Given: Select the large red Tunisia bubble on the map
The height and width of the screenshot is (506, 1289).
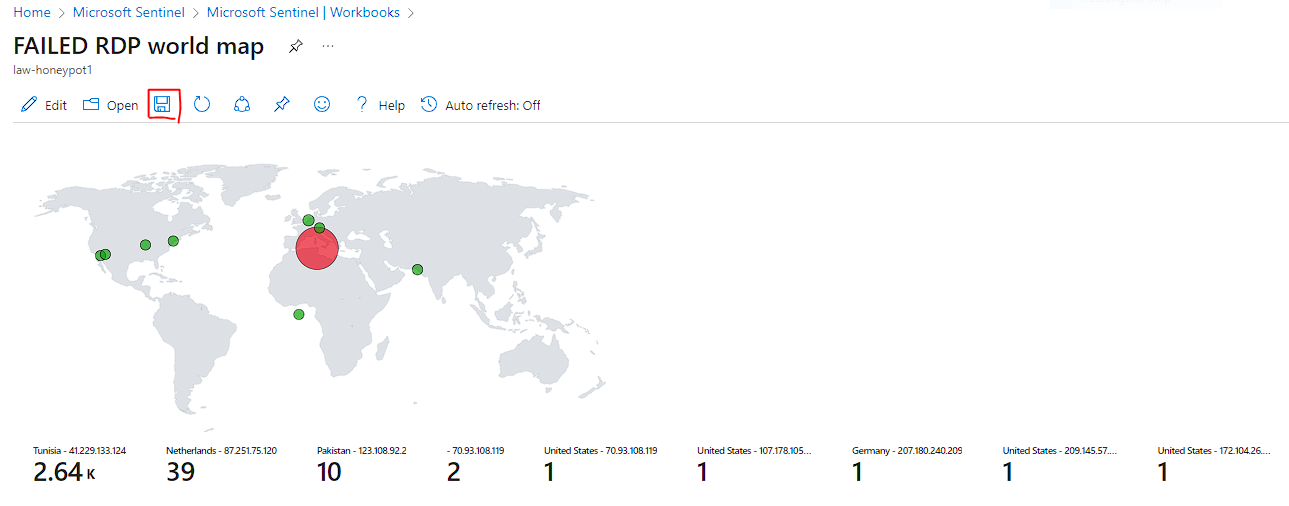Looking at the screenshot, I should point(318,248).
